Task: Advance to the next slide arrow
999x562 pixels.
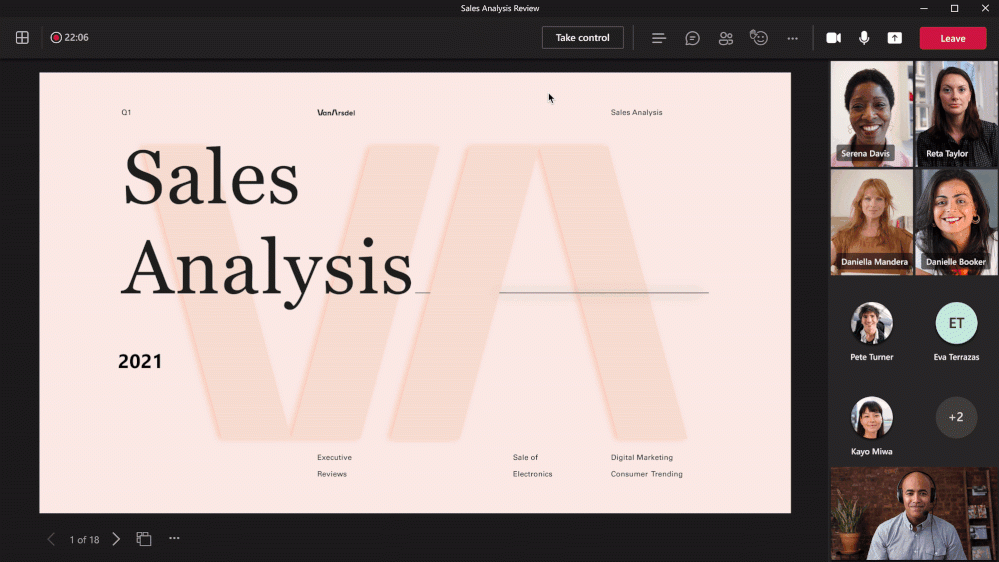Action: pos(116,539)
